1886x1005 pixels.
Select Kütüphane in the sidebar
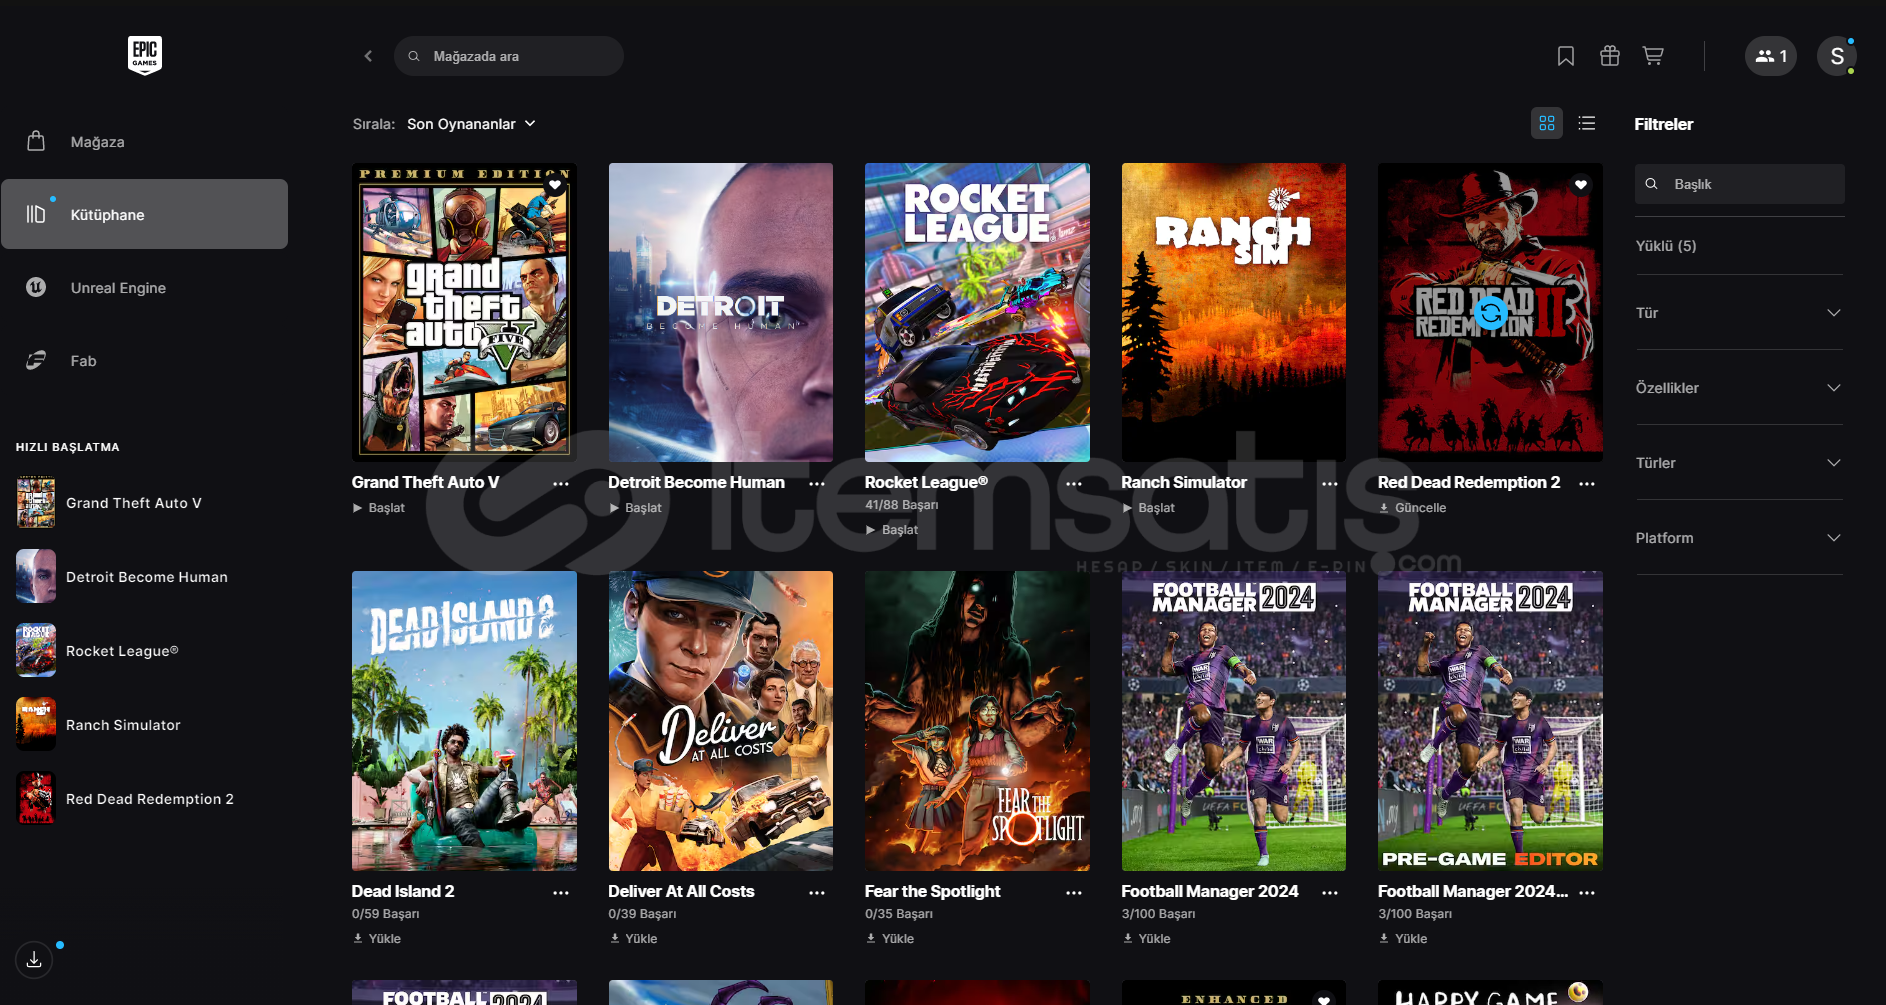[144, 214]
